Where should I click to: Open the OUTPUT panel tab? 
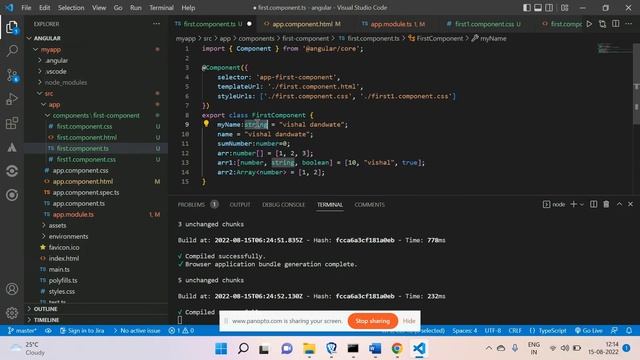click(x=240, y=204)
